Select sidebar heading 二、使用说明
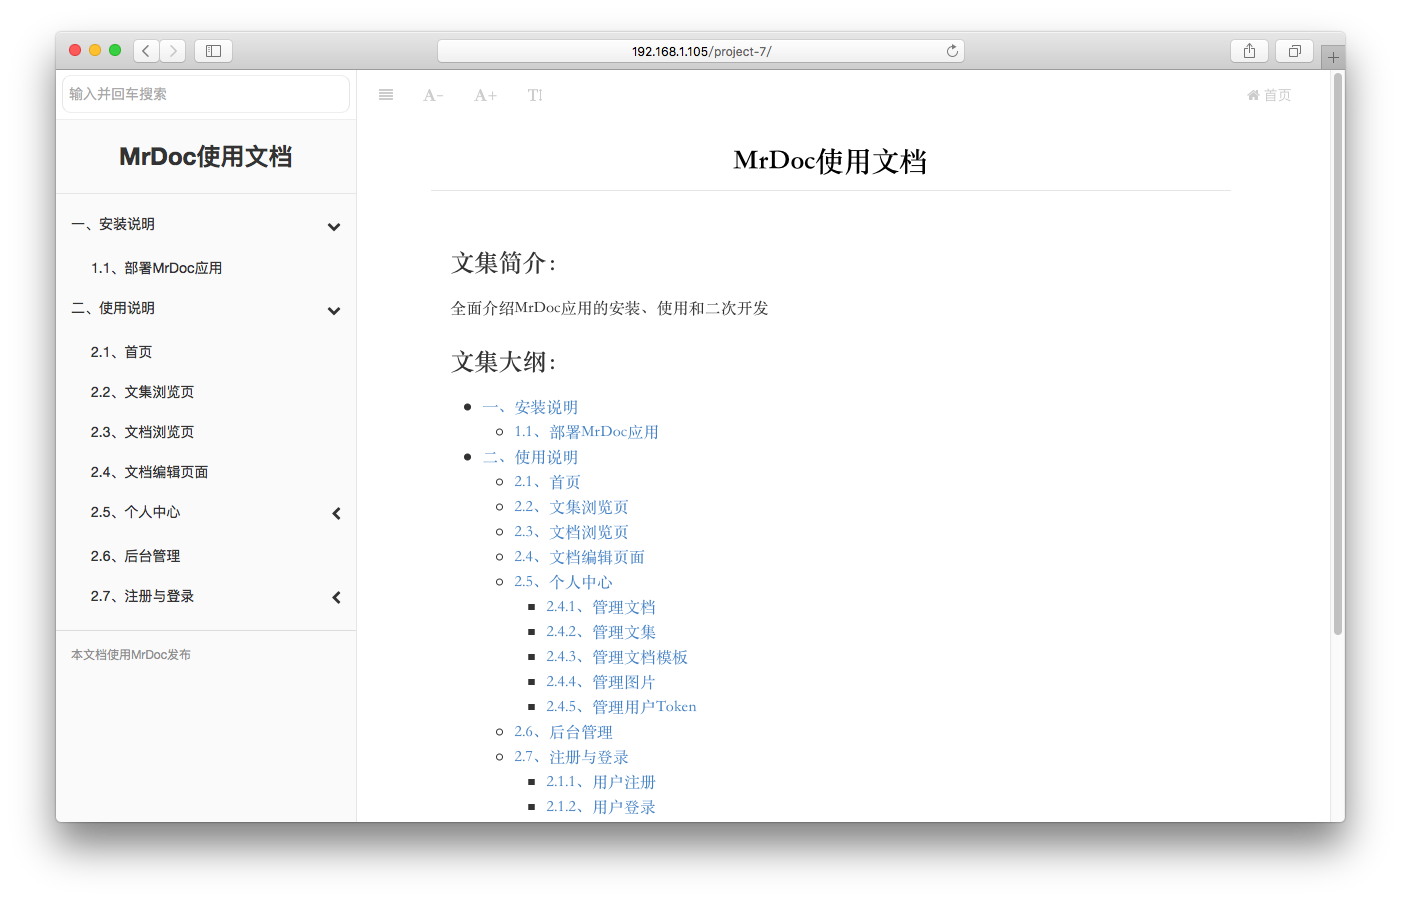Viewport: 1401px width, 902px height. tap(113, 308)
